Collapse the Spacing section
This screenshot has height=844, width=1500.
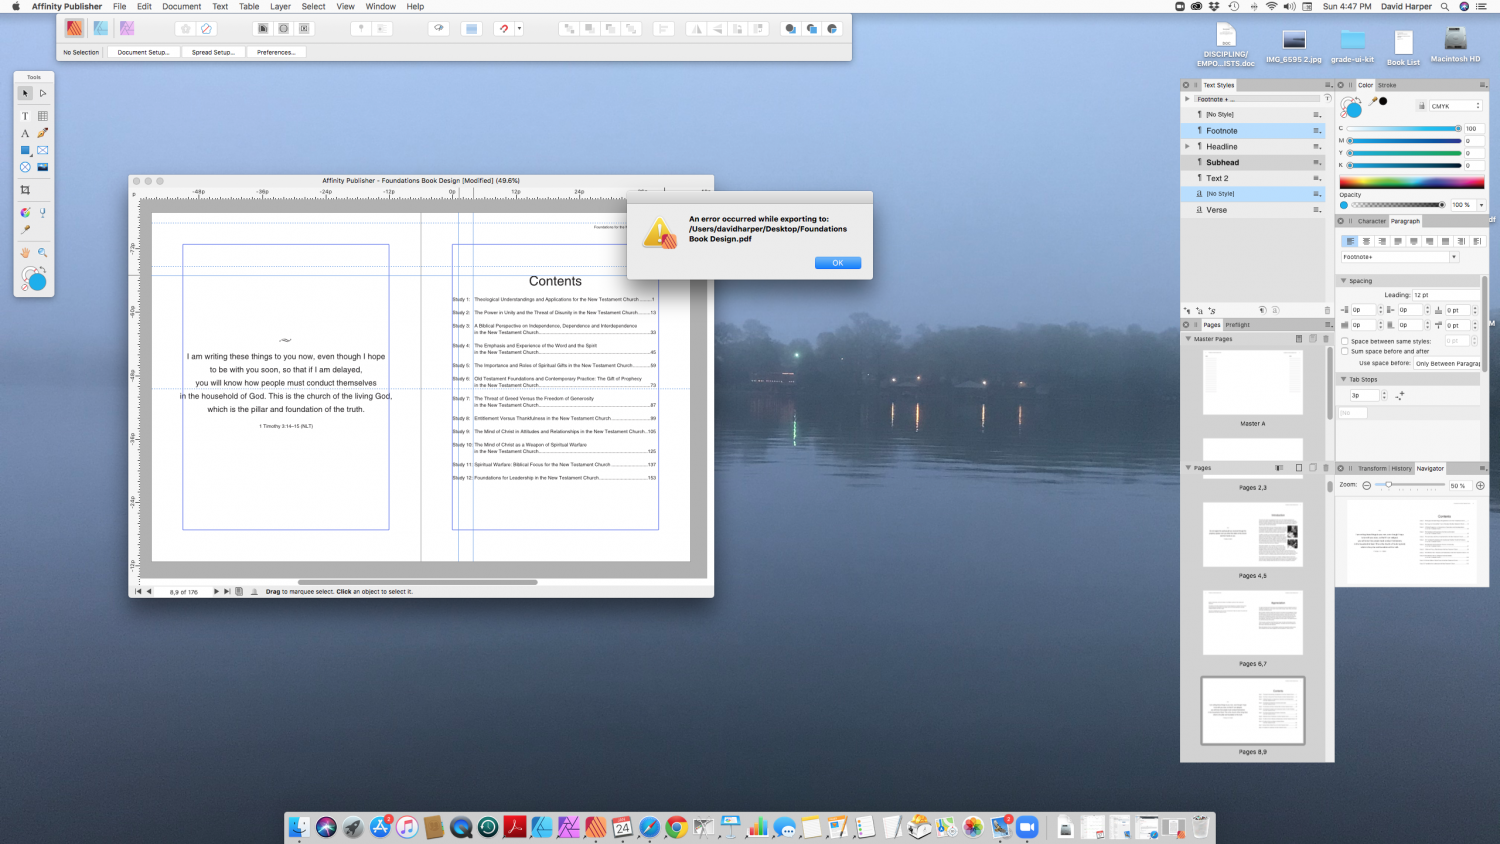pos(1344,281)
